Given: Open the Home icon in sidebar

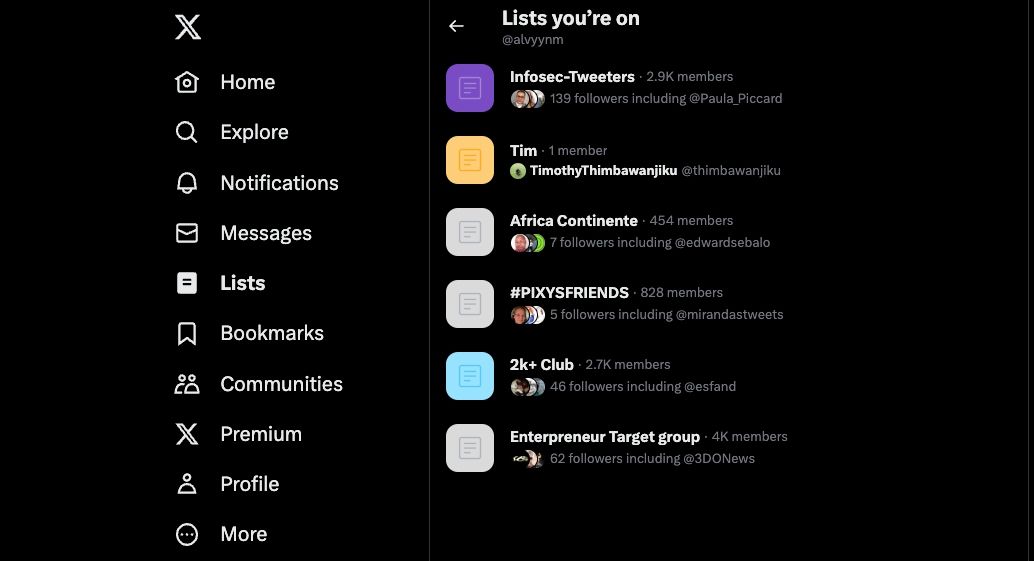Looking at the screenshot, I should (x=187, y=82).
